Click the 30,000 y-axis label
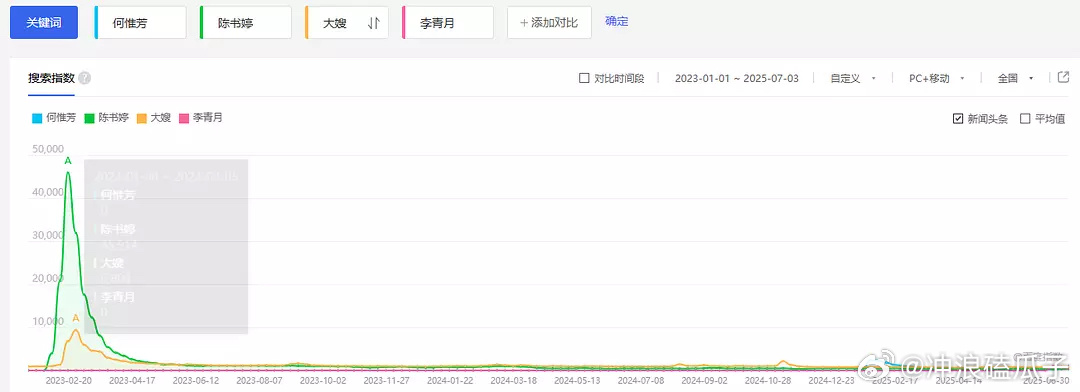The width and height of the screenshot is (1080, 392). point(48,235)
